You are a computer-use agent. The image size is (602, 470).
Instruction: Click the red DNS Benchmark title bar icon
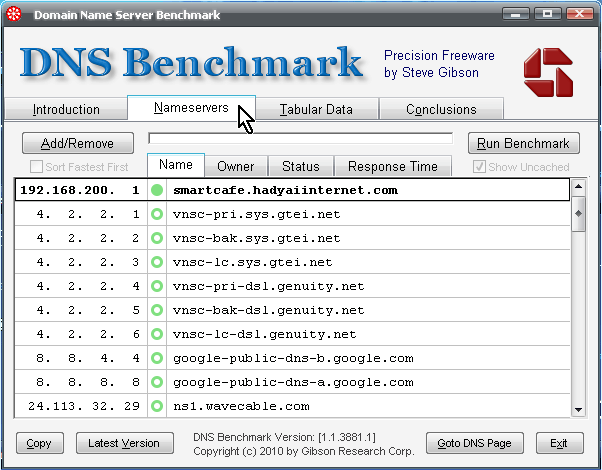[x=14, y=15]
